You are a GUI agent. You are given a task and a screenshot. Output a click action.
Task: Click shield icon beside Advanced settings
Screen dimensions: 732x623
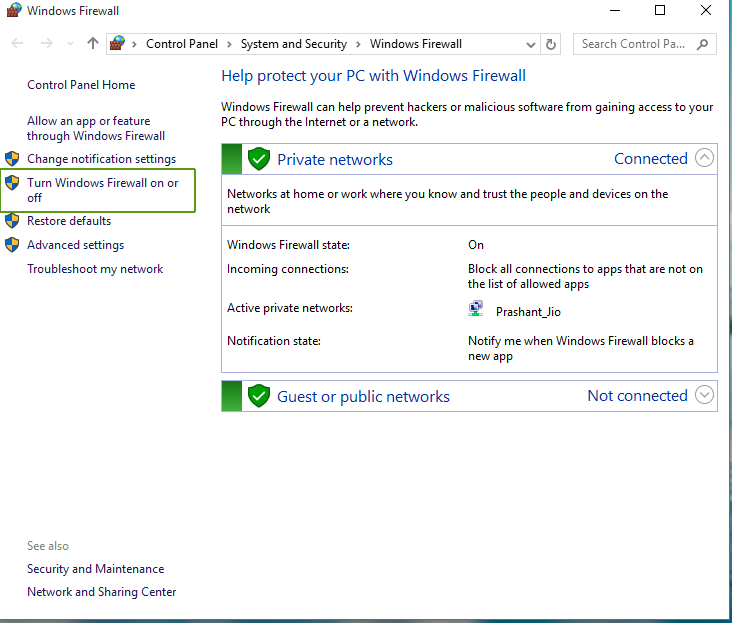tap(12, 245)
